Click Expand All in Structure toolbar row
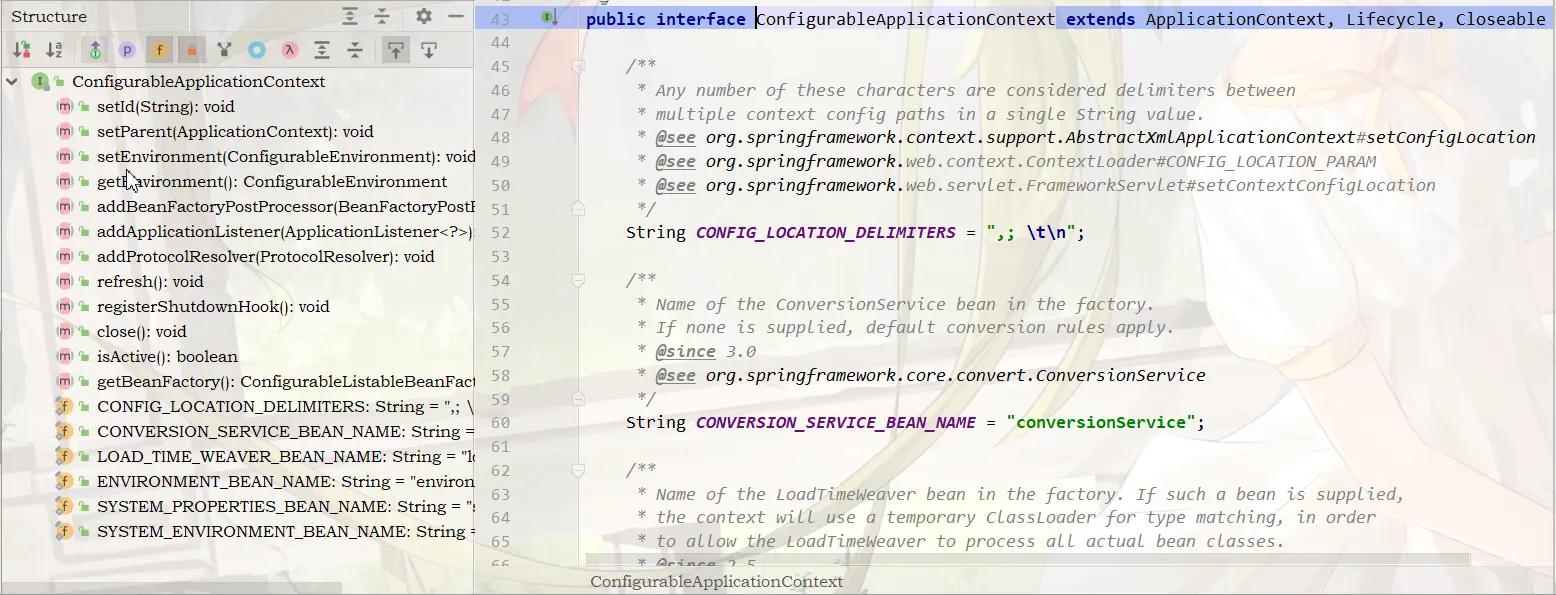Screen dimensions: 1556x595 [322, 50]
